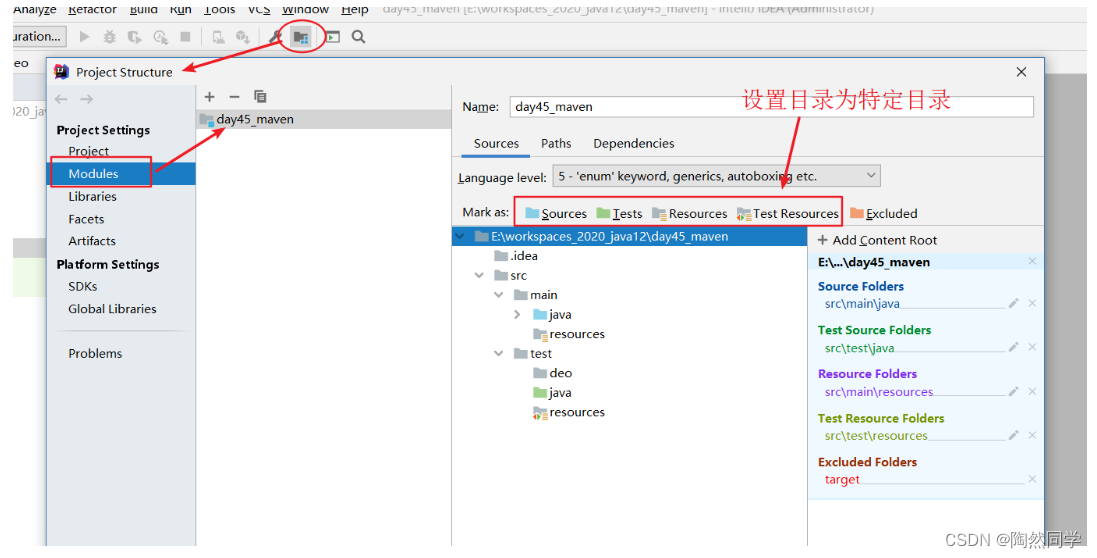
Task: Collapse the content root E:\workspaces tree node
Action: (x=460, y=236)
